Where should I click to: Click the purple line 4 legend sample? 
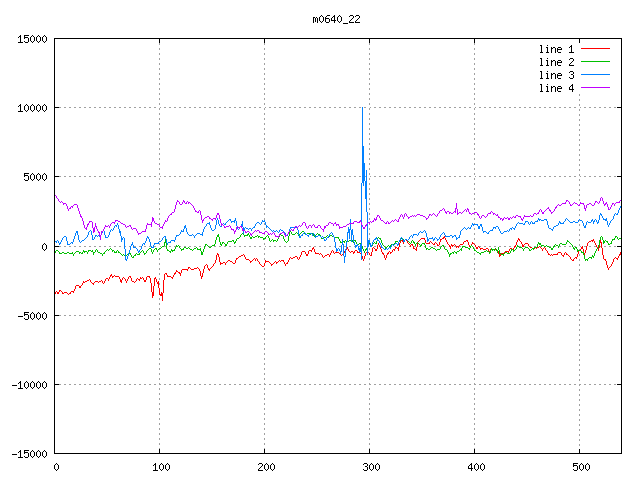pos(596,88)
